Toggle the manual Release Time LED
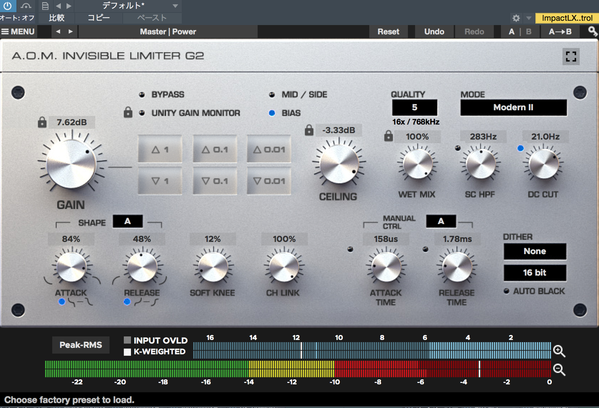This screenshot has height=408, width=599. point(425,249)
